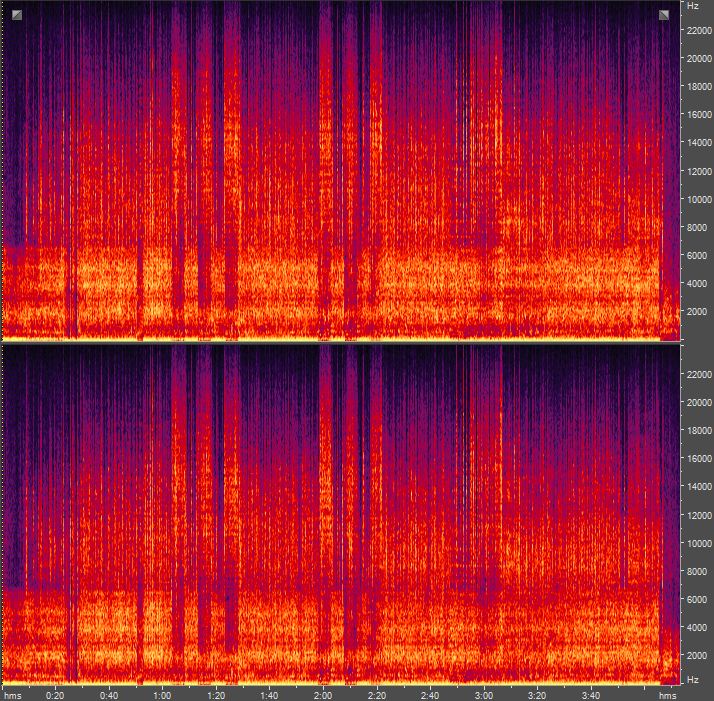The image size is (714, 701).
Task: Click inside the lower channel spectrogram display
Action: 342,515
